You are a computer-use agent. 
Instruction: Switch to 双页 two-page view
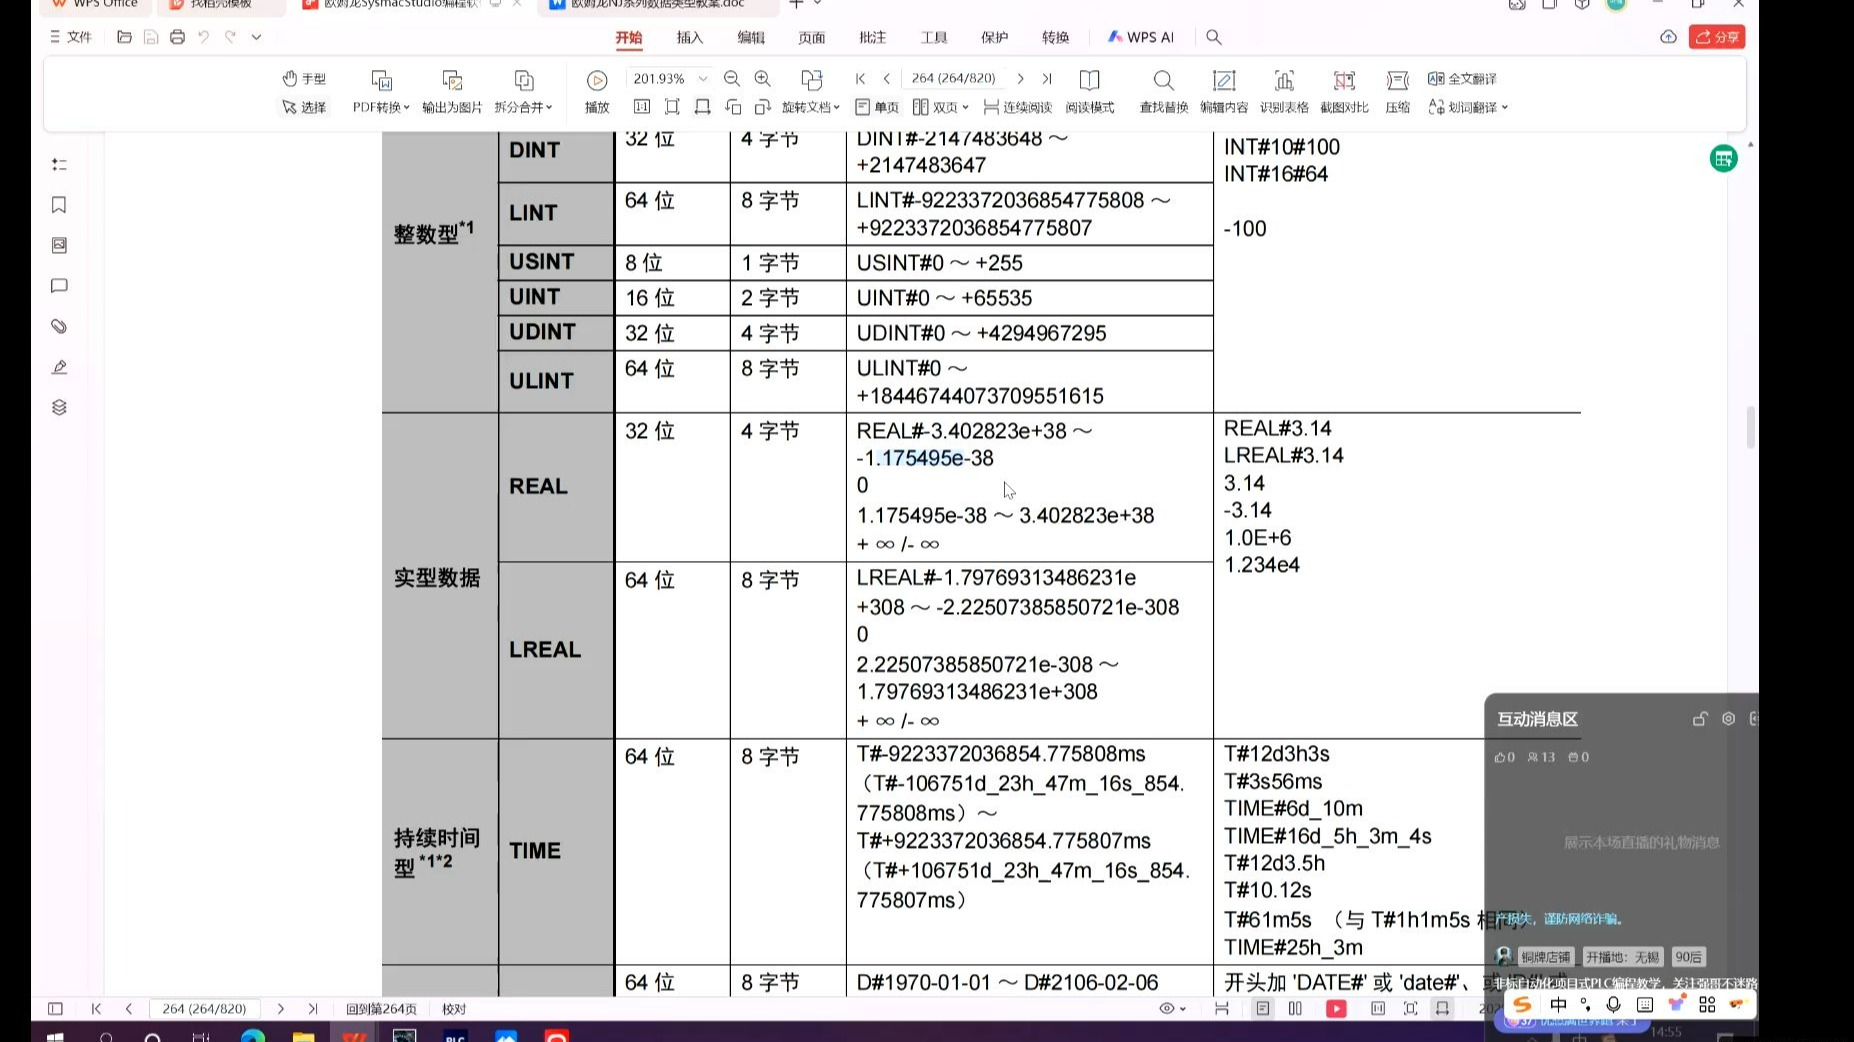click(x=938, y=107)
